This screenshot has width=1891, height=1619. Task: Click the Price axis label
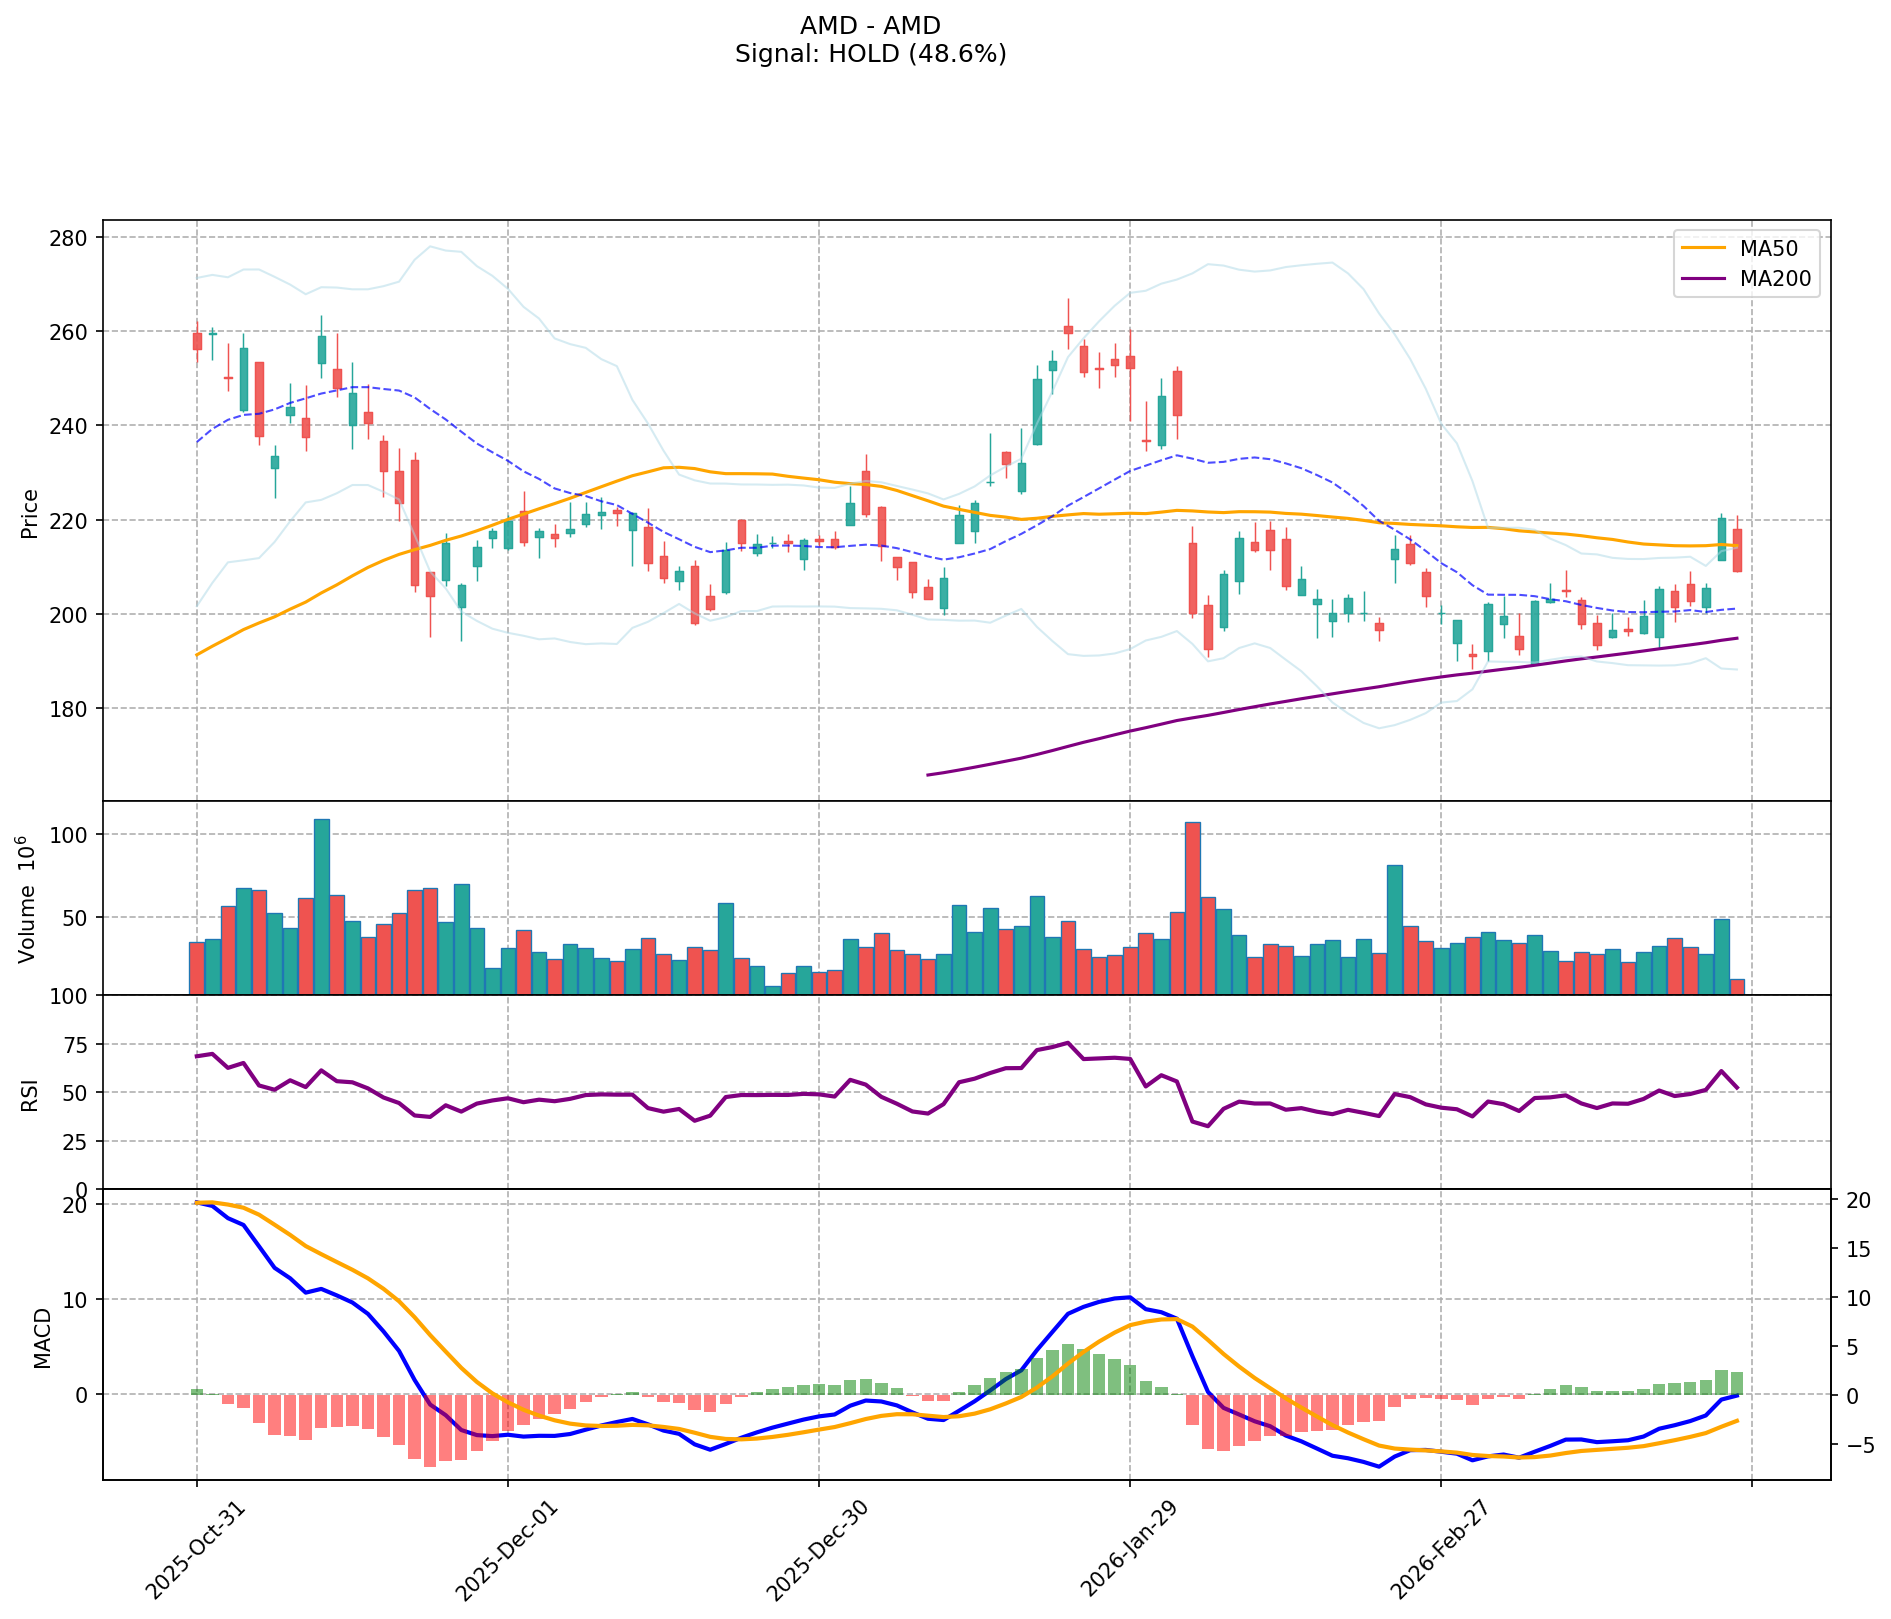pos(29,513)
